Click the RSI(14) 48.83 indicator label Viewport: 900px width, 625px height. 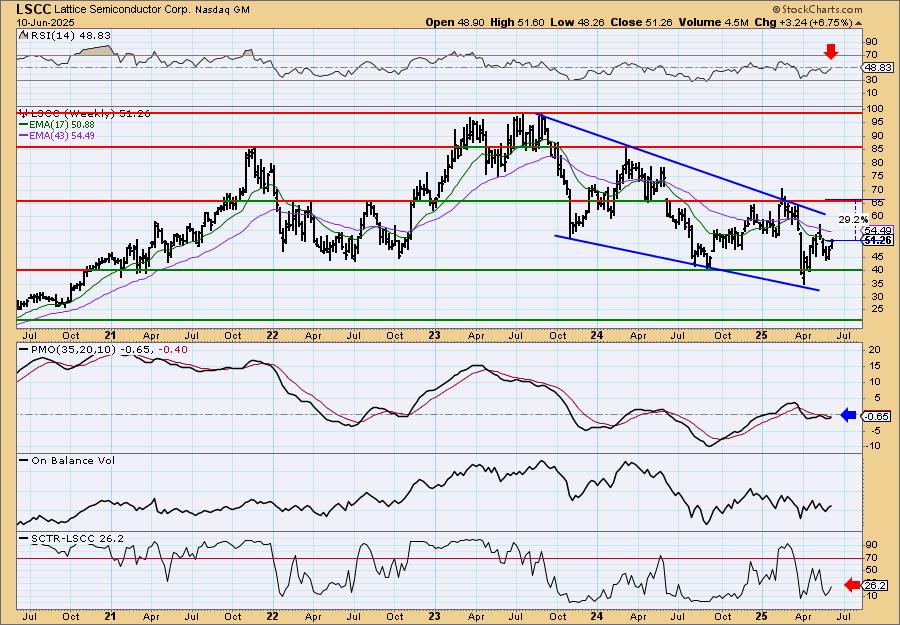point(69,36)
